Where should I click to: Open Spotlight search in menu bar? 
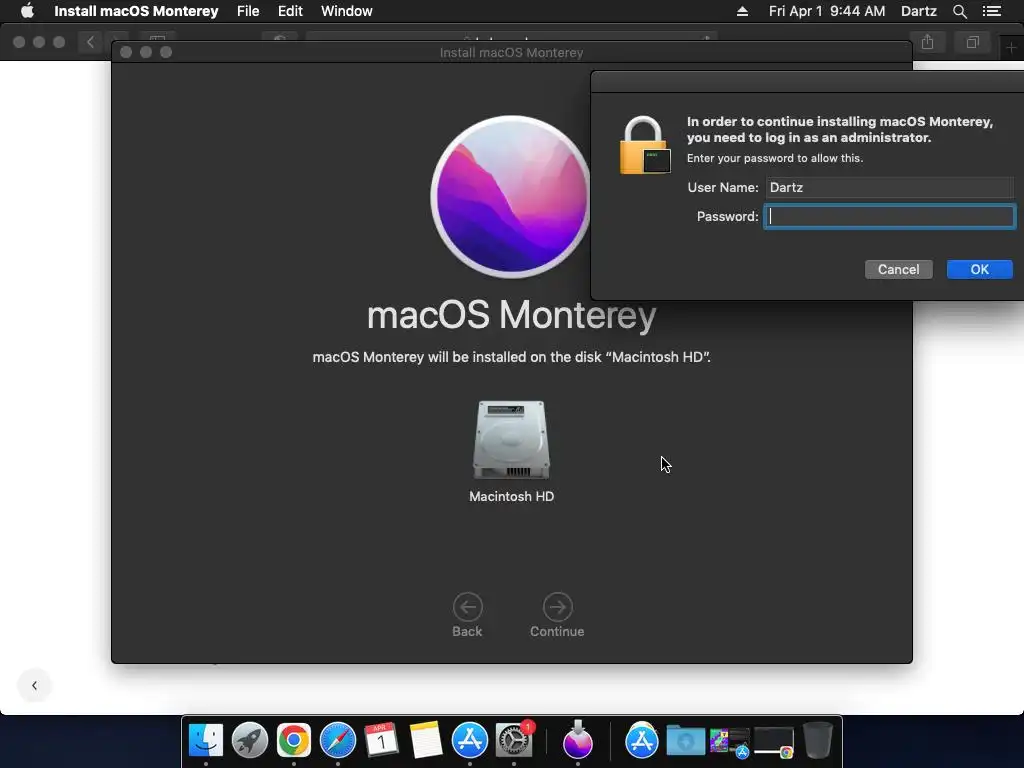959,11
